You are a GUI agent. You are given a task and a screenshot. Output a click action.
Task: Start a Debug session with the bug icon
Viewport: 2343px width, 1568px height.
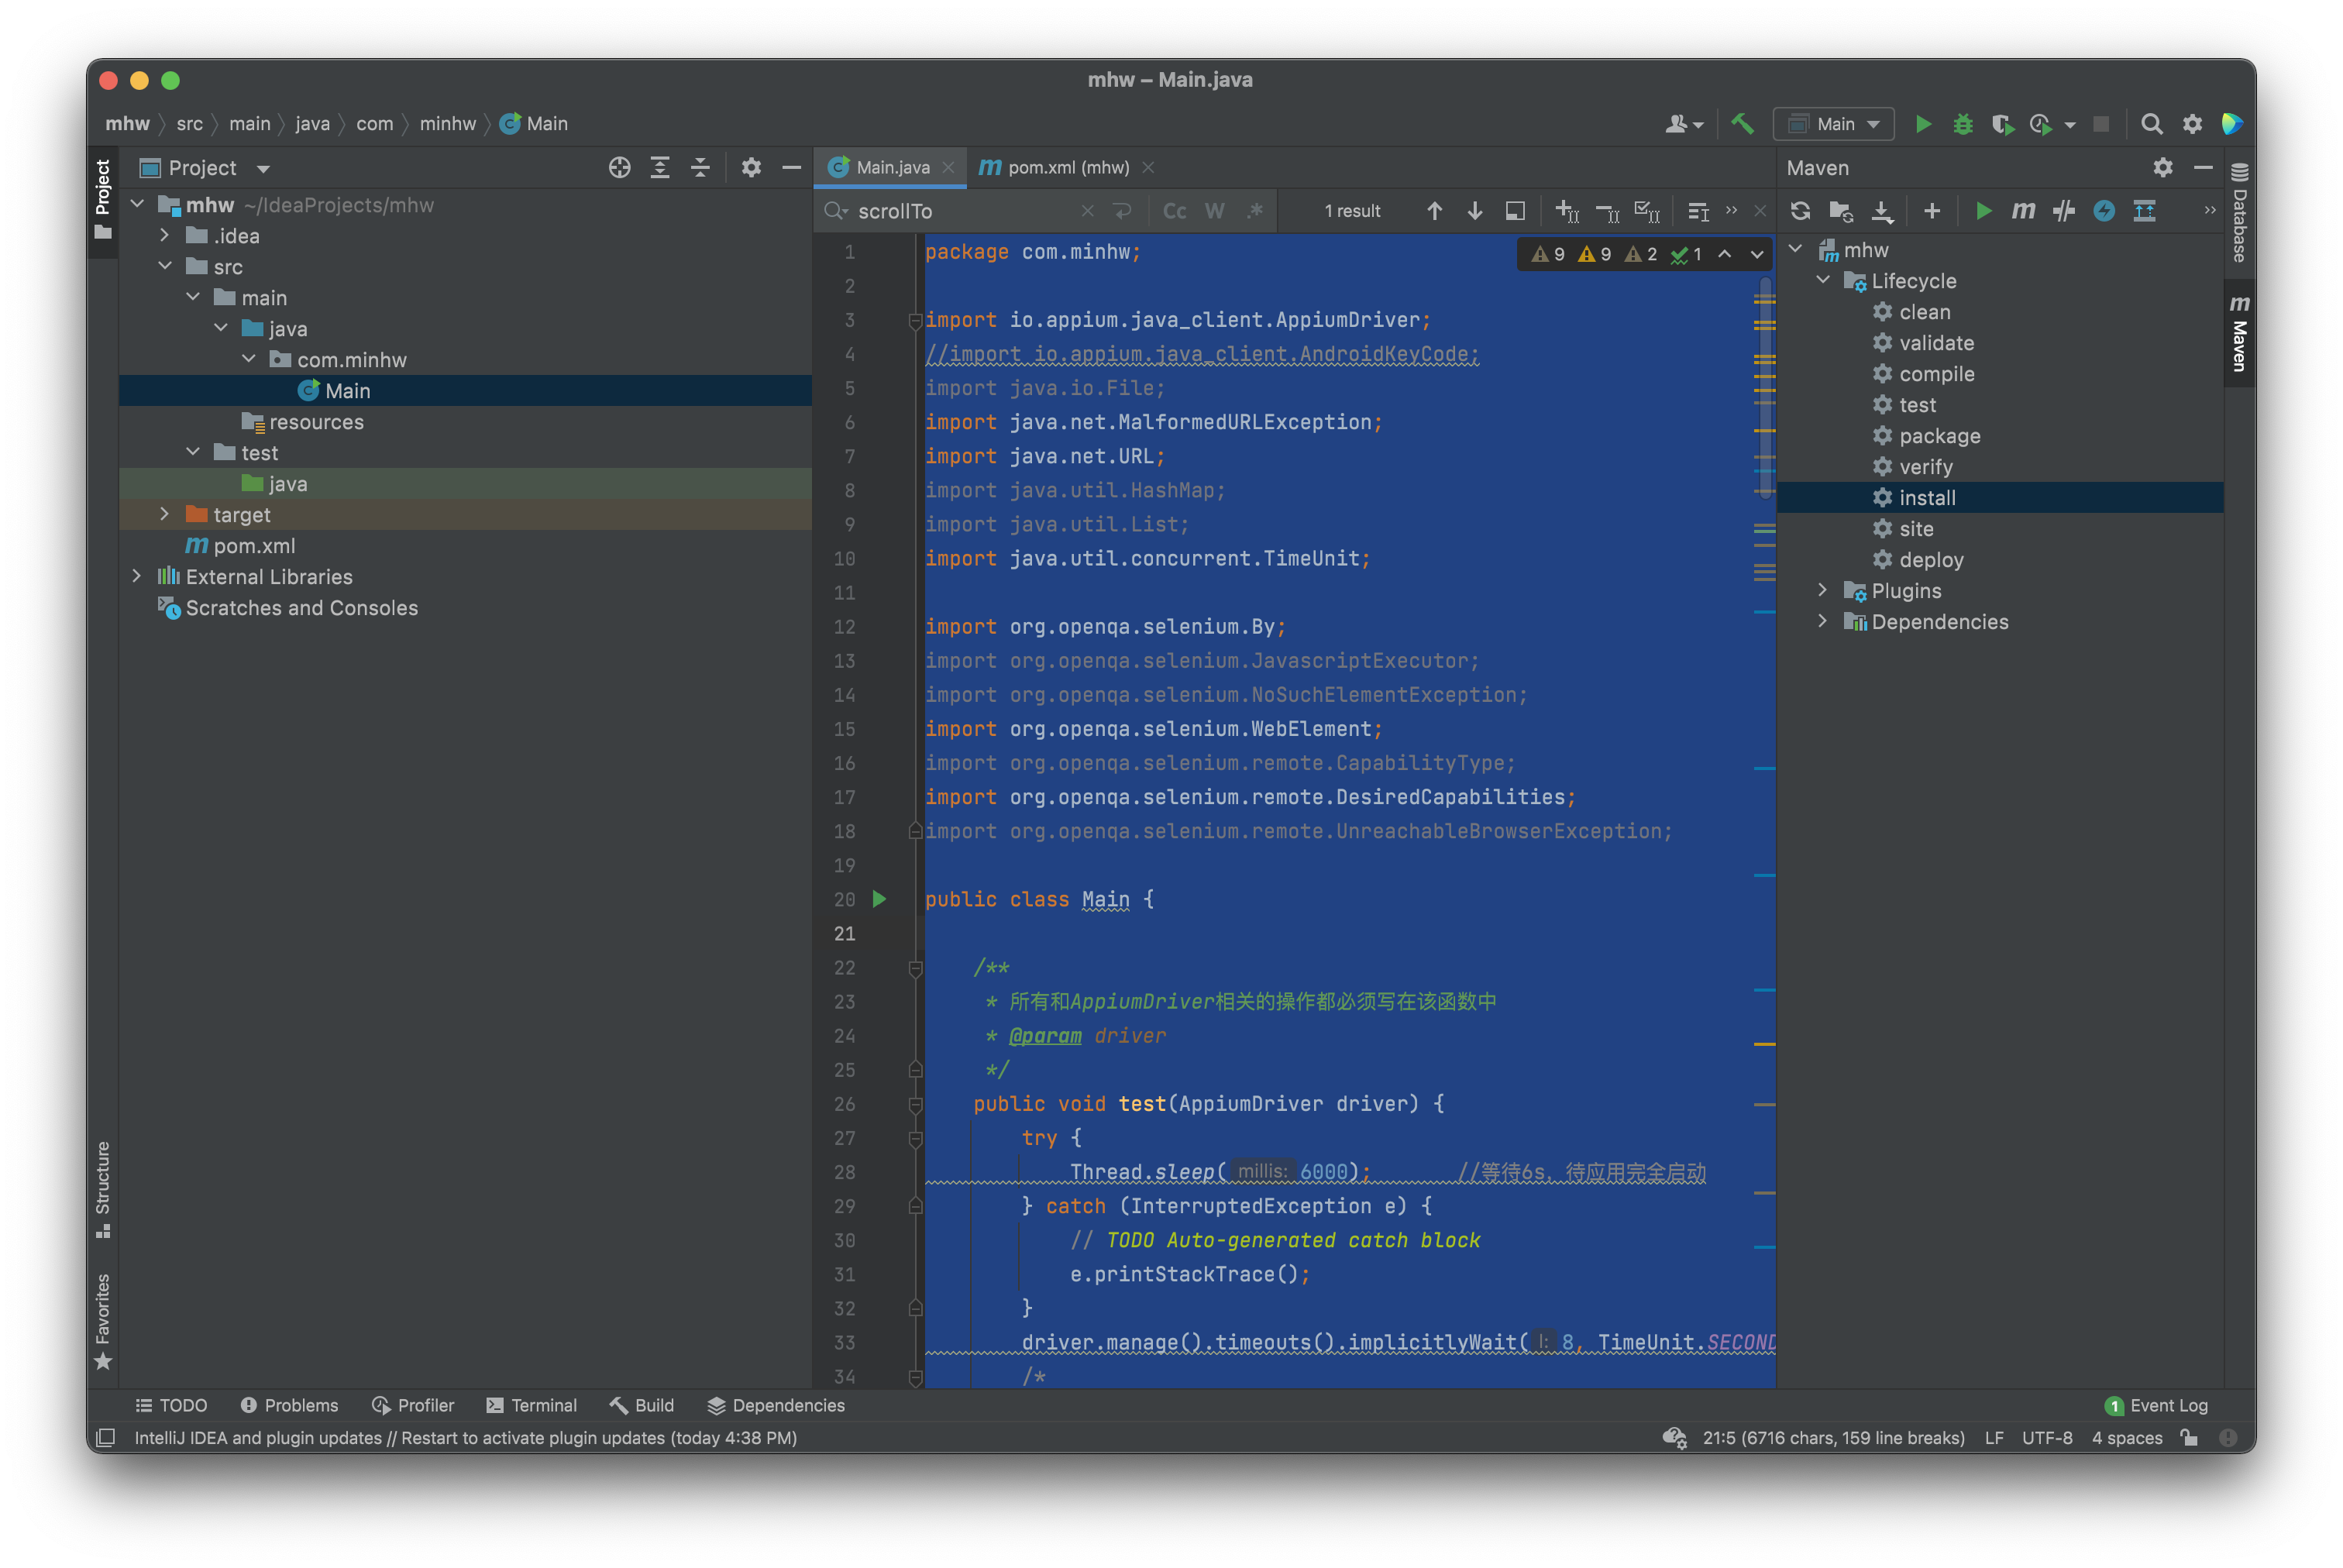[1962, 124]
